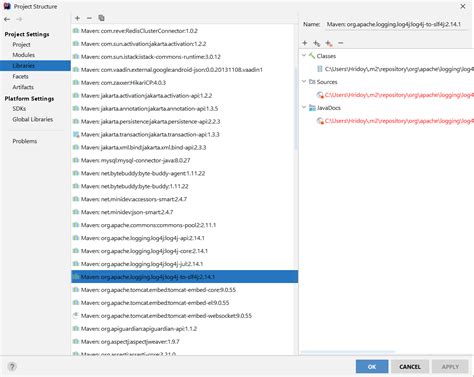Select the log4j-to-slf4j:2.14.1 library
The height and width of the screenshot is (377, 474).
click(184, 277)
